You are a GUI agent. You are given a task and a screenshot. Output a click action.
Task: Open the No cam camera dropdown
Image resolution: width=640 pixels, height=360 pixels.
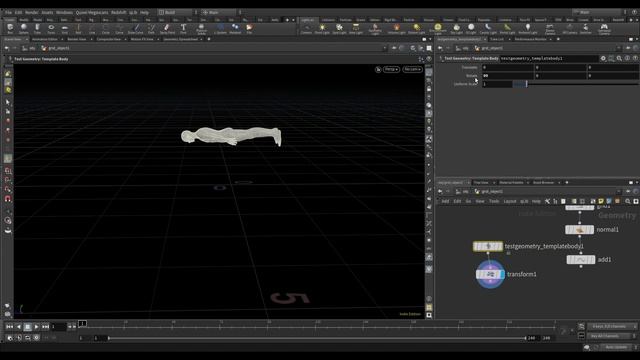pyautogui.click(x=412, y=69)
